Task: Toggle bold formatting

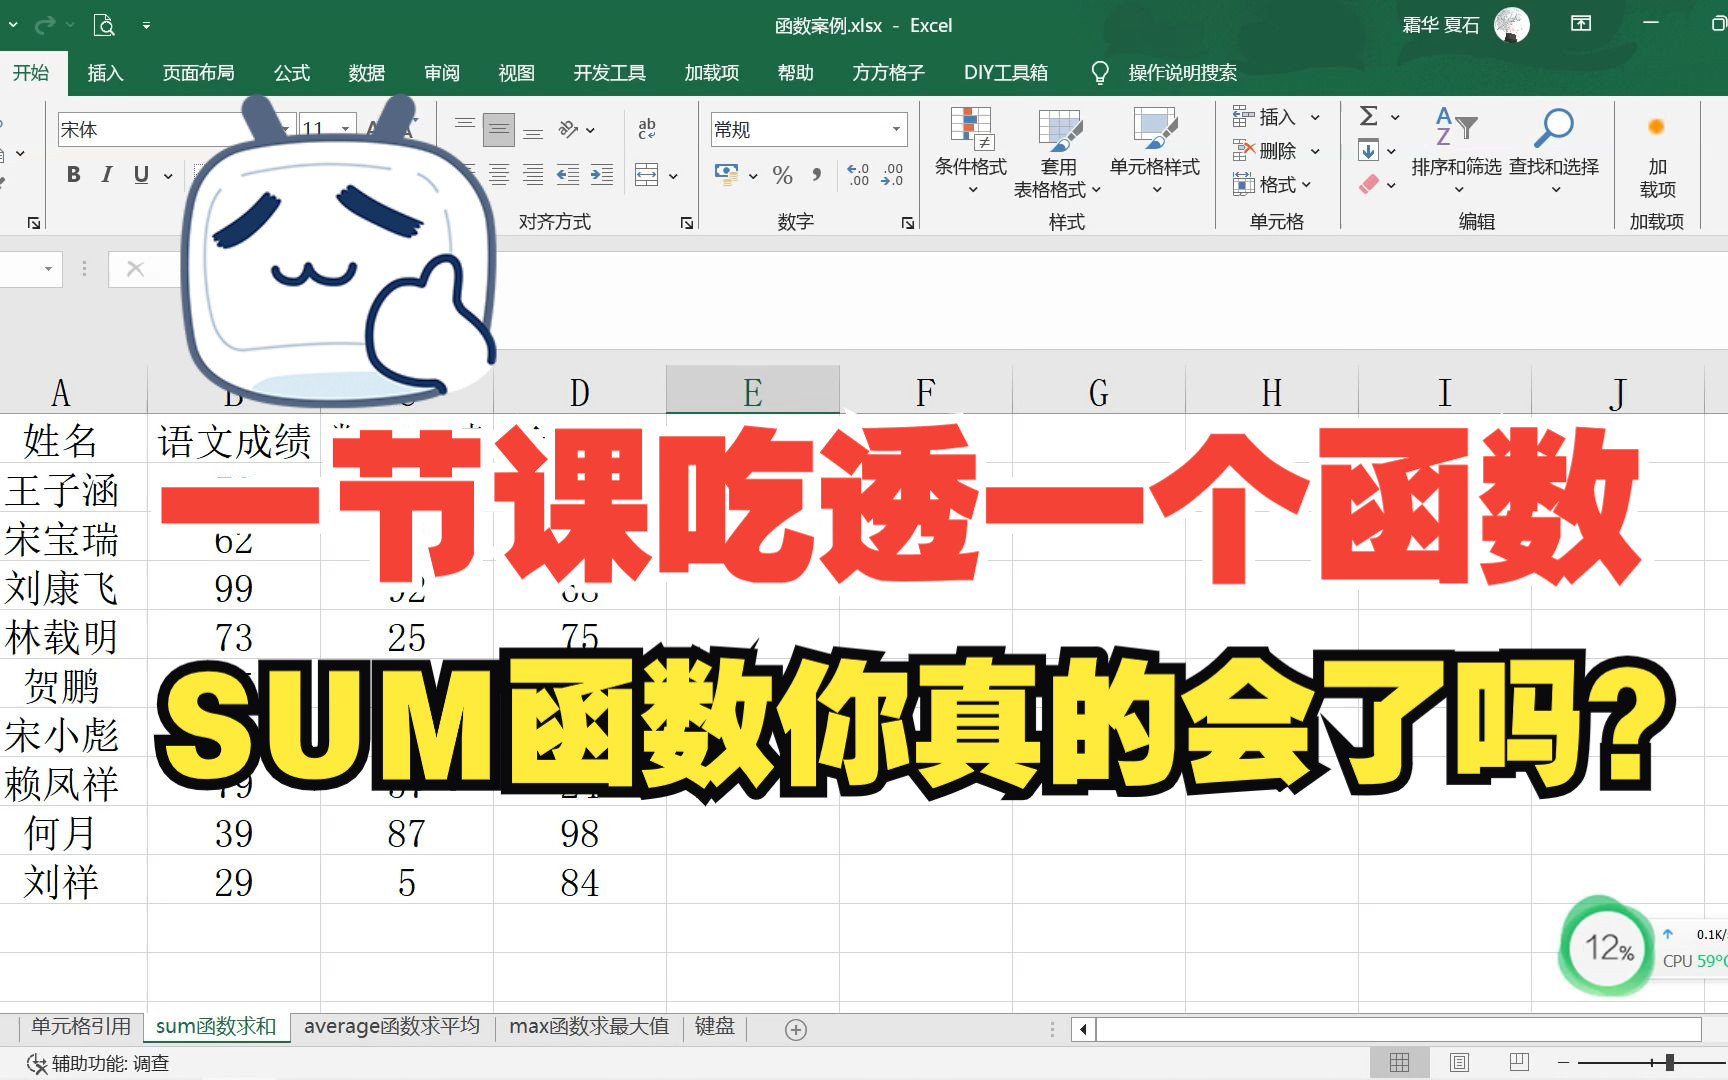Action: point(73,175)
